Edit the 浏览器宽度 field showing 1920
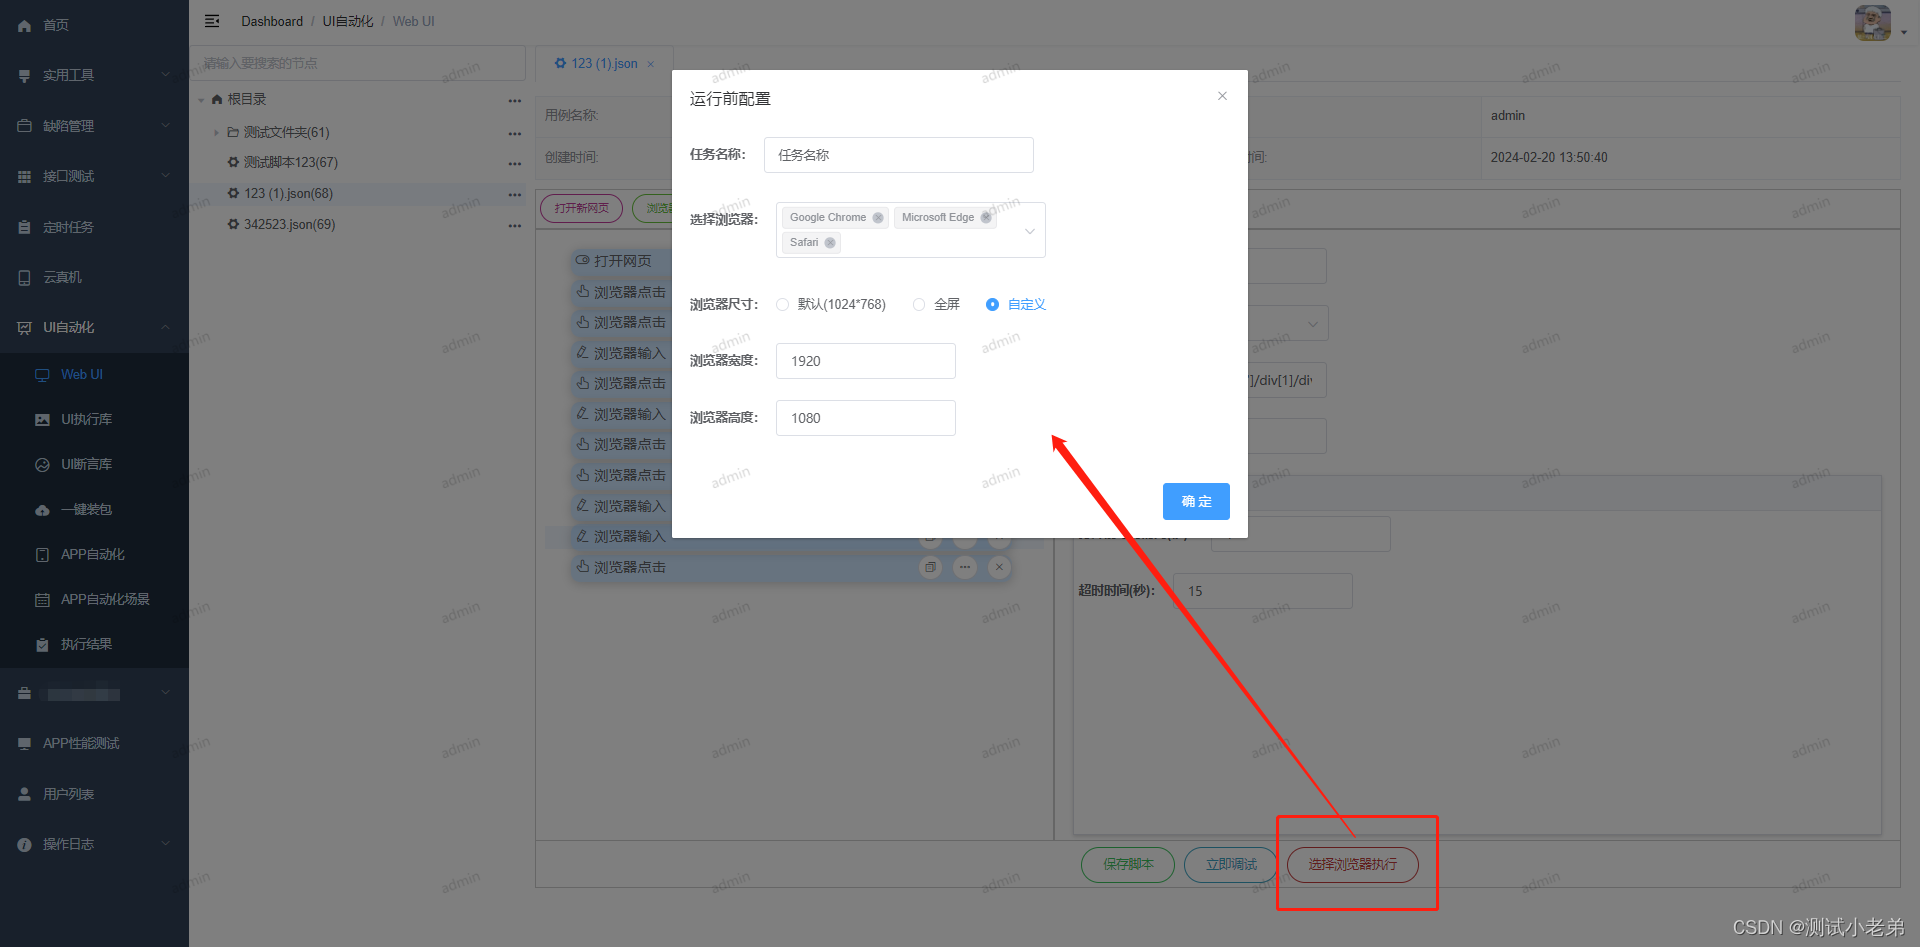 [865, 361]
